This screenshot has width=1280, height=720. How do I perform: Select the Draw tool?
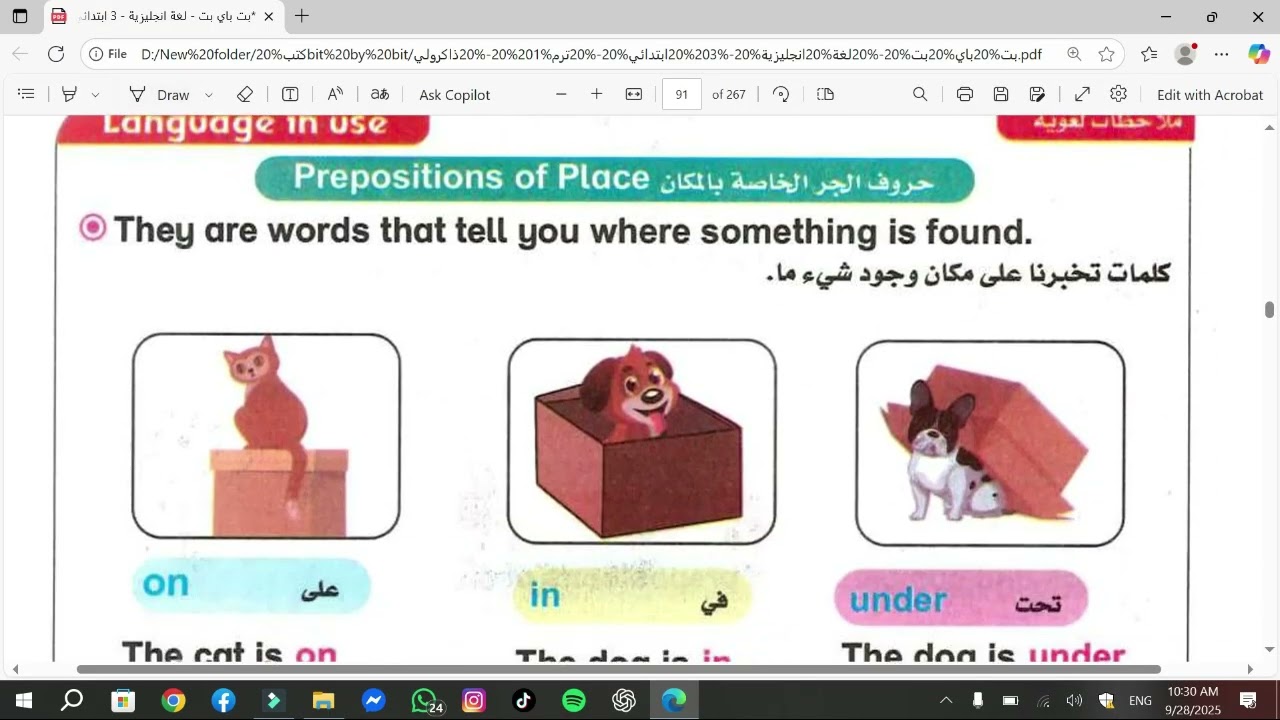159,94
